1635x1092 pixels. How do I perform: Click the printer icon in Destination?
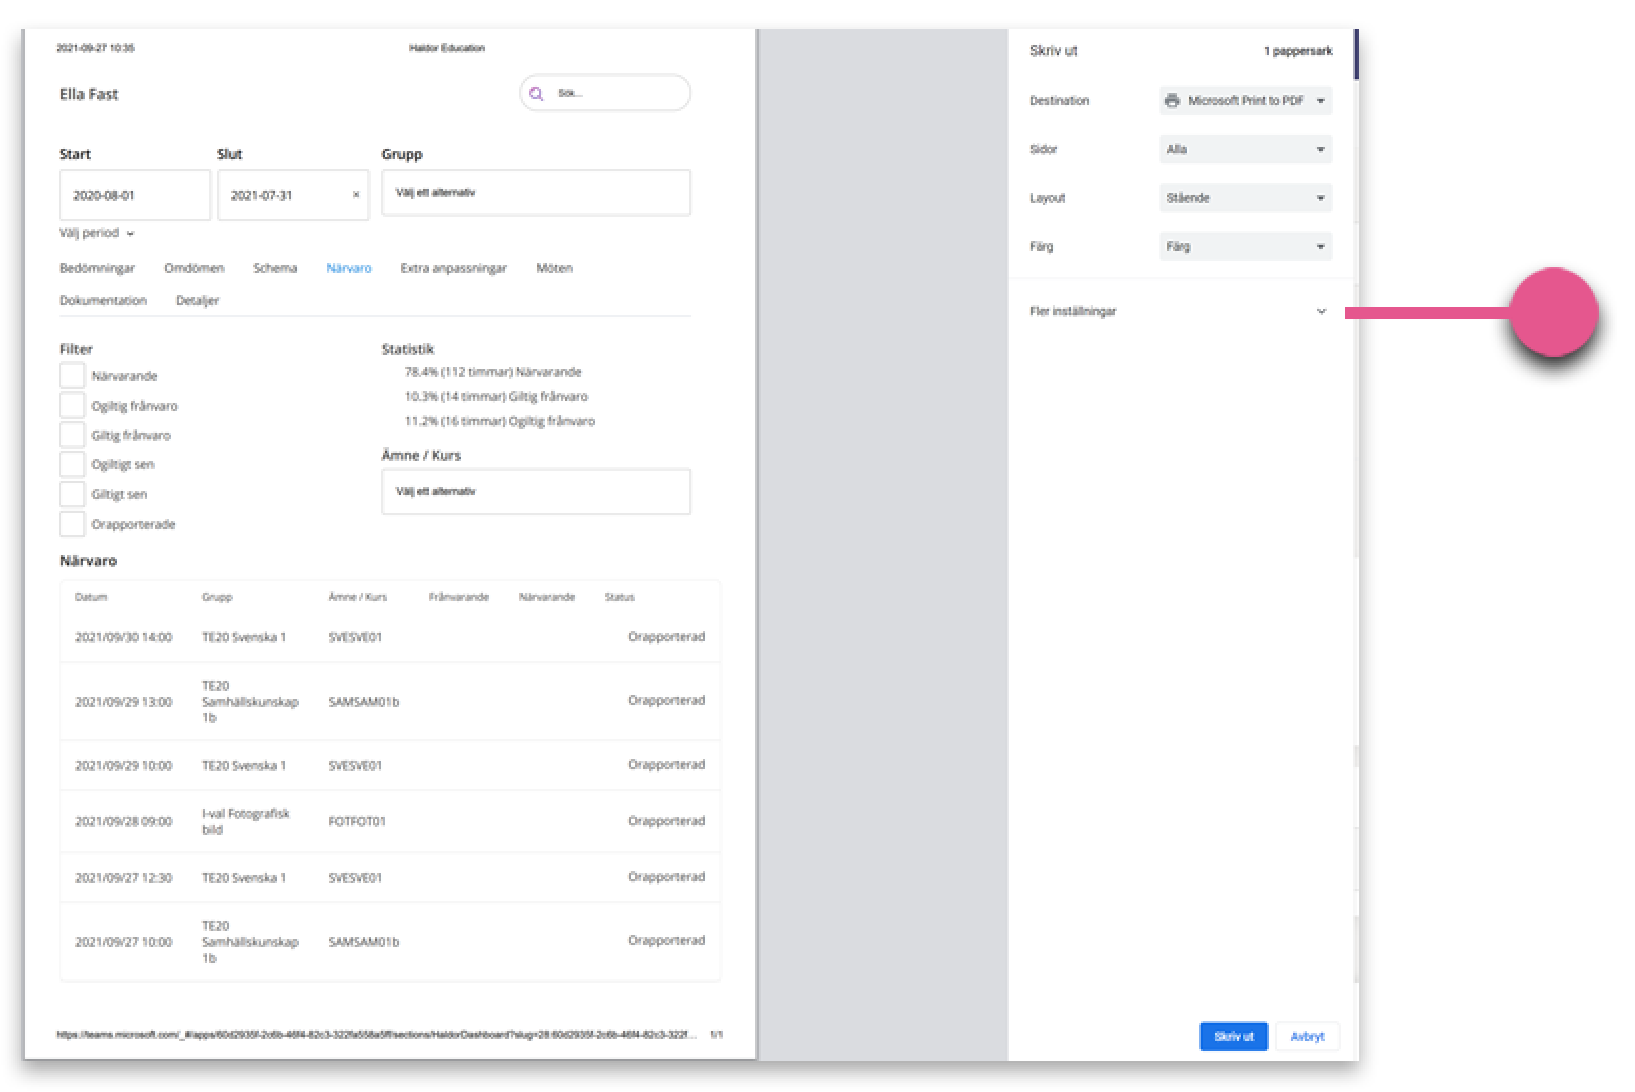1173,101
